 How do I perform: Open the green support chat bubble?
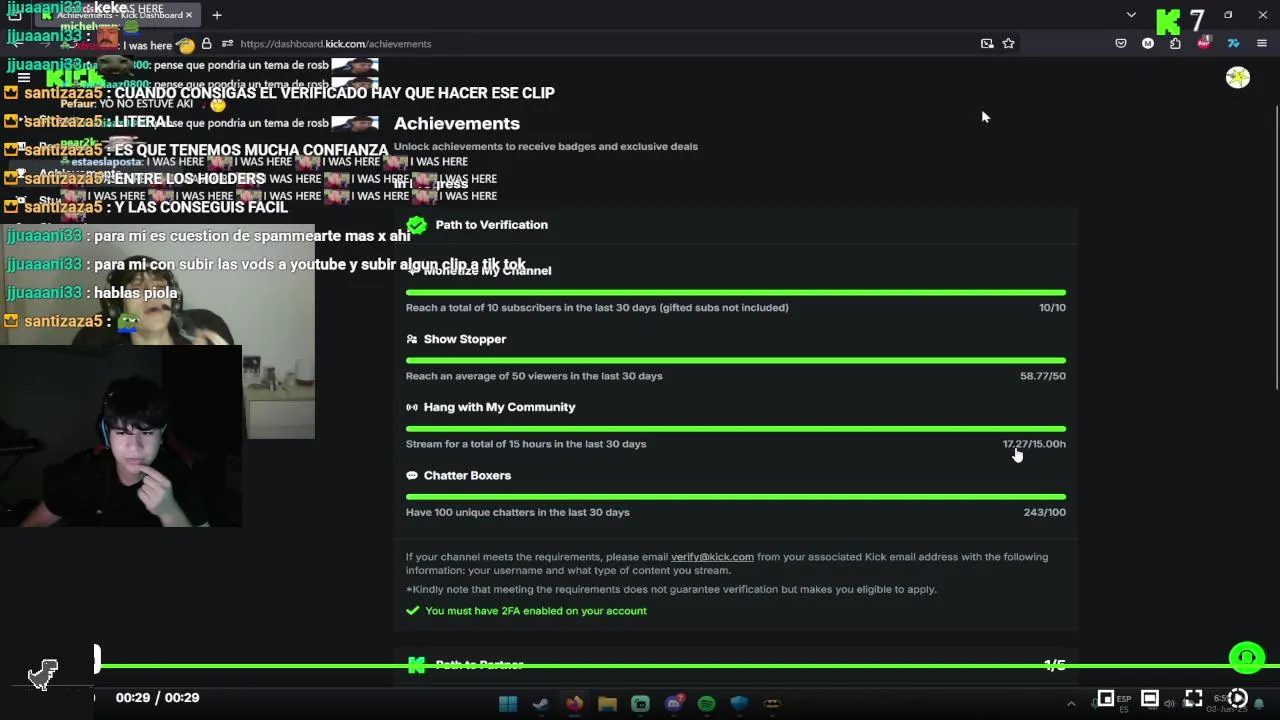(1247, 657)
